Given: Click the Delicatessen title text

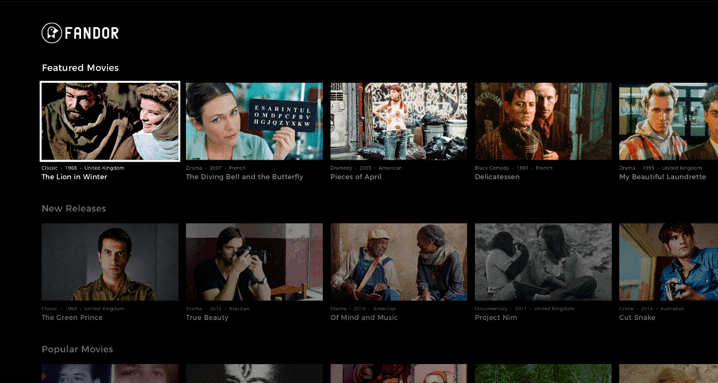Looking at the screenshot, I should point(497,177).
